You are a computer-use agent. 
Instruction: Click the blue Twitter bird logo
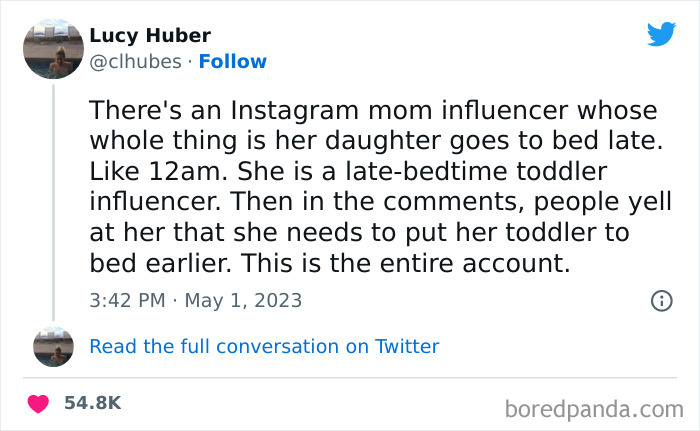coord(661,34)
